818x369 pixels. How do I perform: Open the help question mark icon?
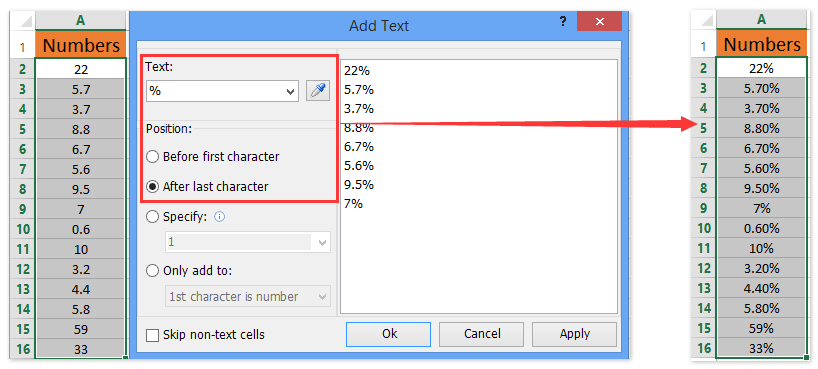(x=563, y=22)
